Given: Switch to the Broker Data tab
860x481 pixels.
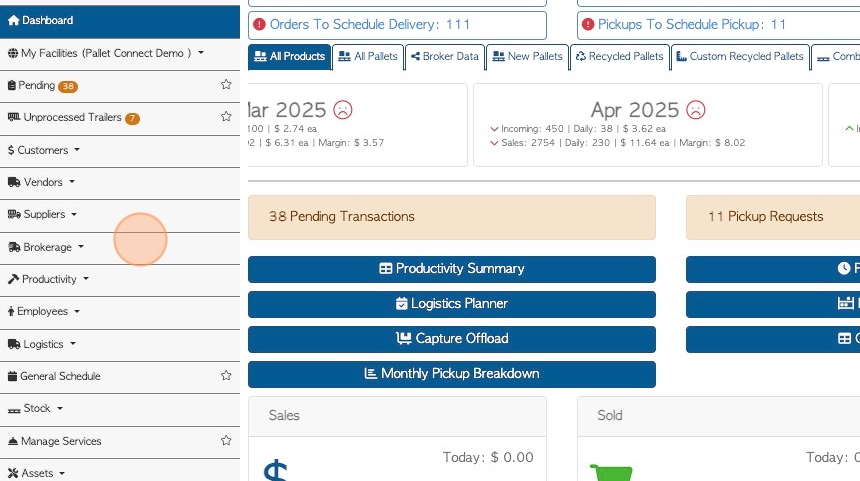Looking at the screenshot, I should [x=444, y=57].
